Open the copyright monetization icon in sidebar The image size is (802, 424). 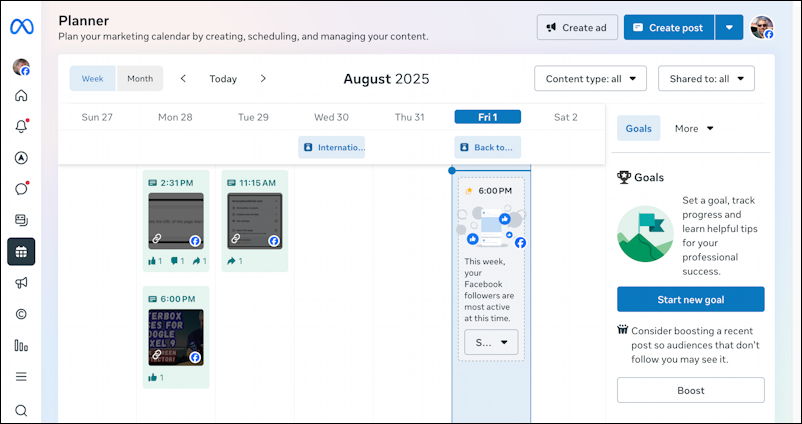[x=21, y=314]
